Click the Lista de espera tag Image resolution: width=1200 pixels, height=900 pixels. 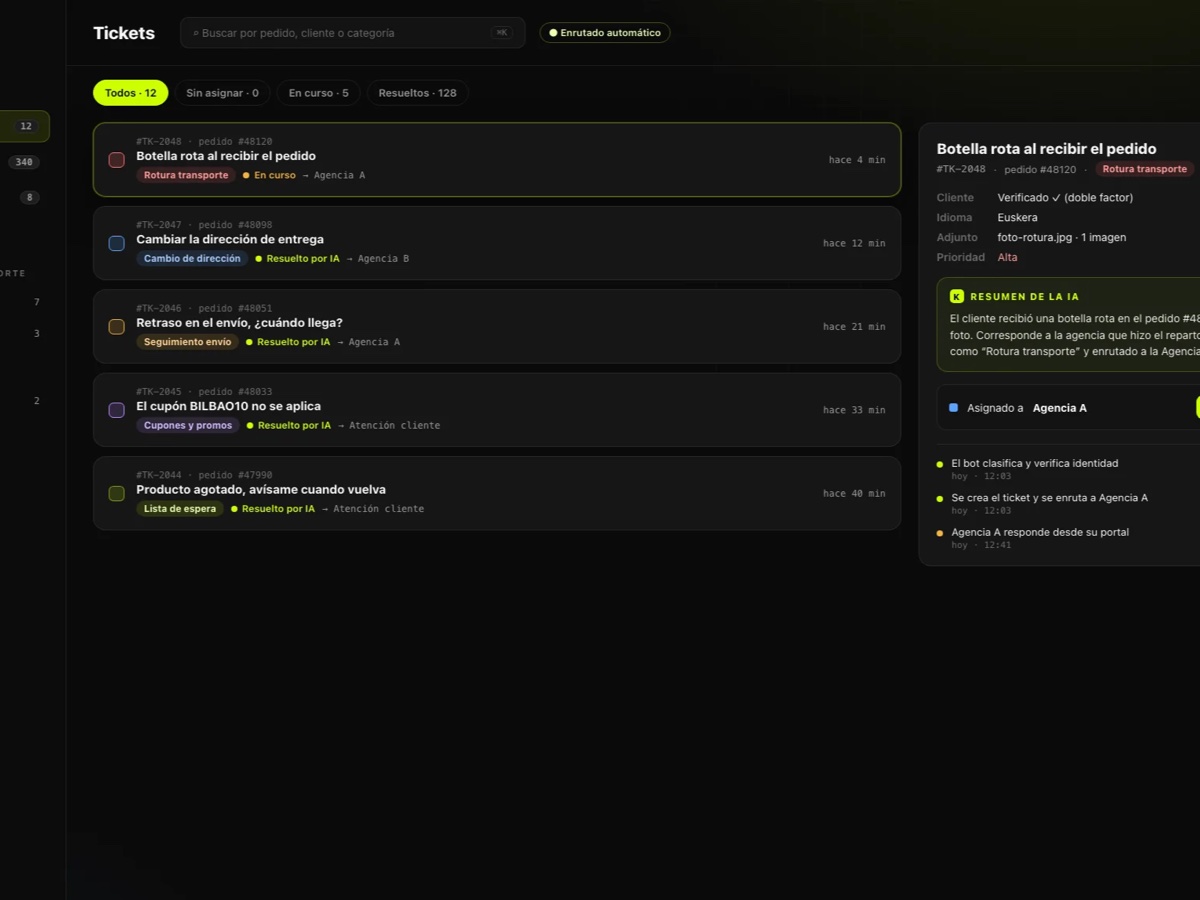180,509
